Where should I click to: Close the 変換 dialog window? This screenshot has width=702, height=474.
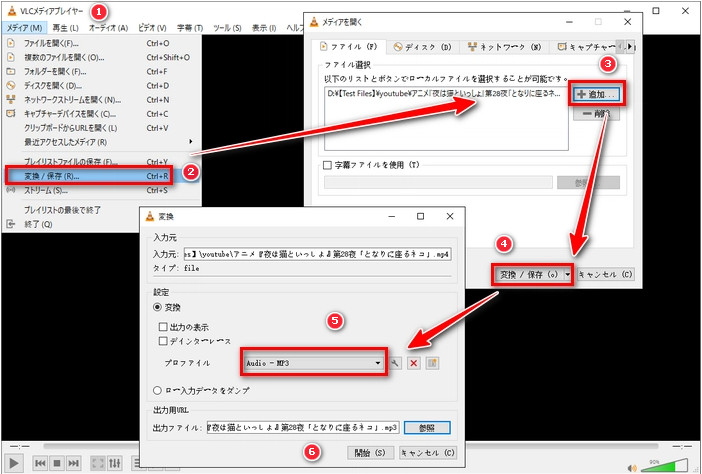point(449,216)
